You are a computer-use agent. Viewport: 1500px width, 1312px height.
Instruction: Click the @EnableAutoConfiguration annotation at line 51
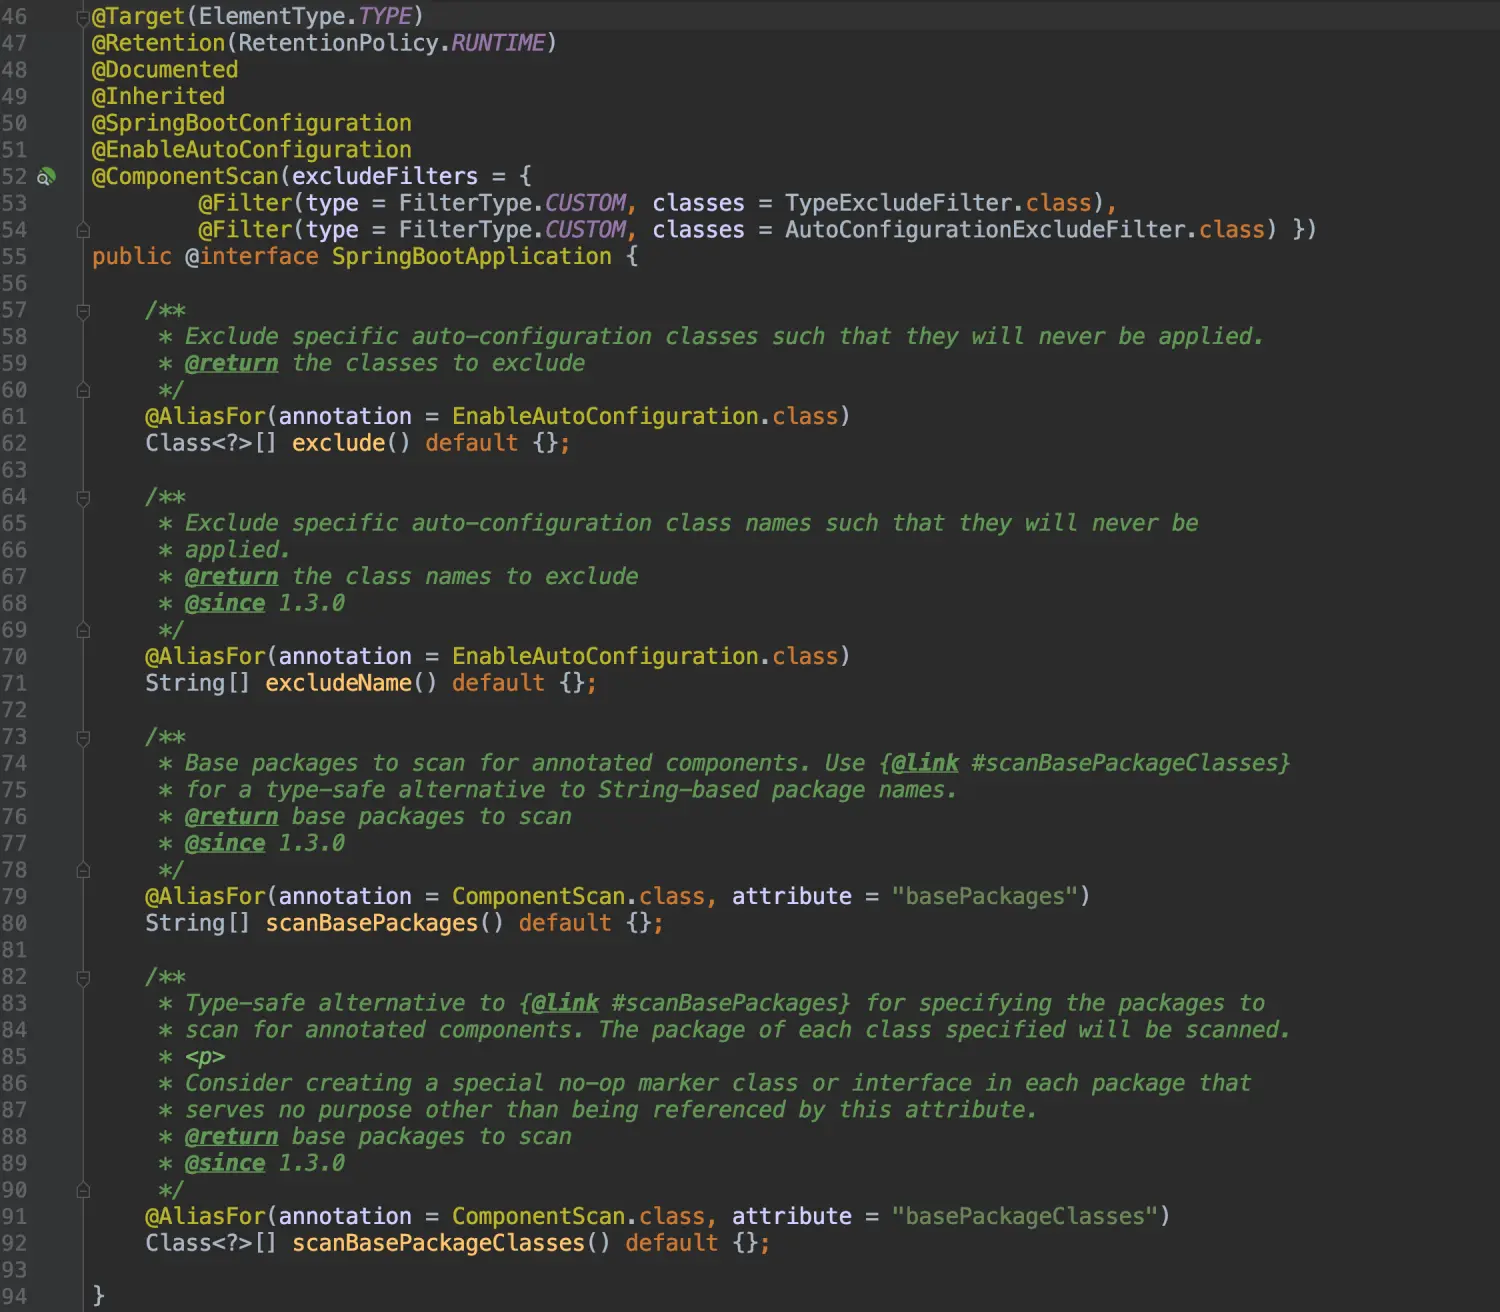point(252,150)
